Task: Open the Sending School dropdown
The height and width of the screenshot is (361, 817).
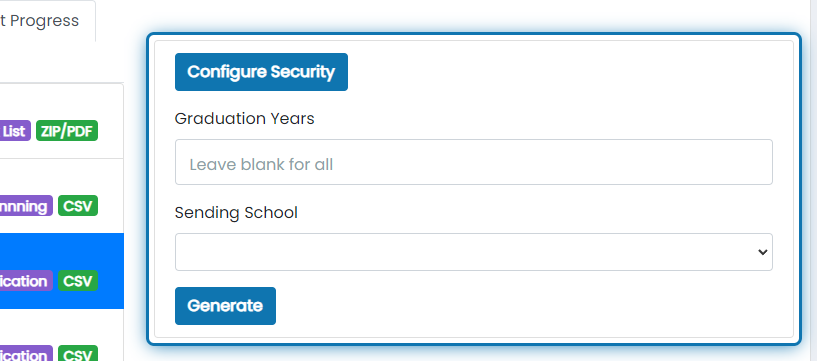Action: (x=474, y=252)
